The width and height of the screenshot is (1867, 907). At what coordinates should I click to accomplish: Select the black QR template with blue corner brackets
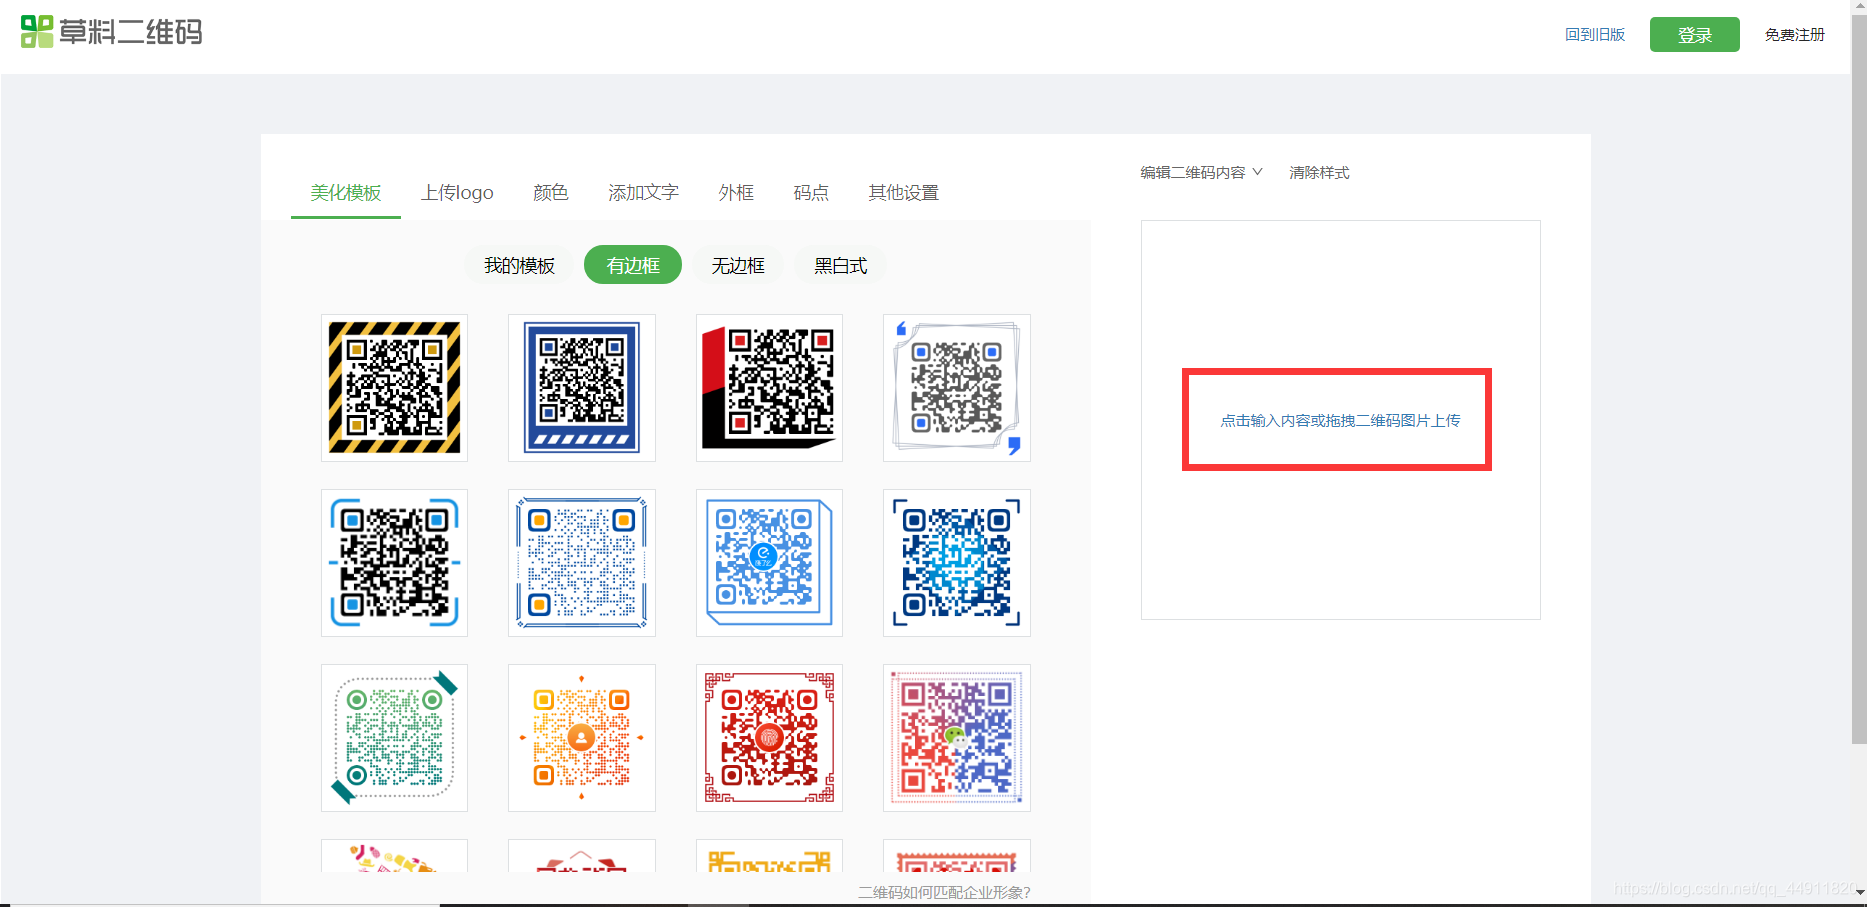point(394,563)
